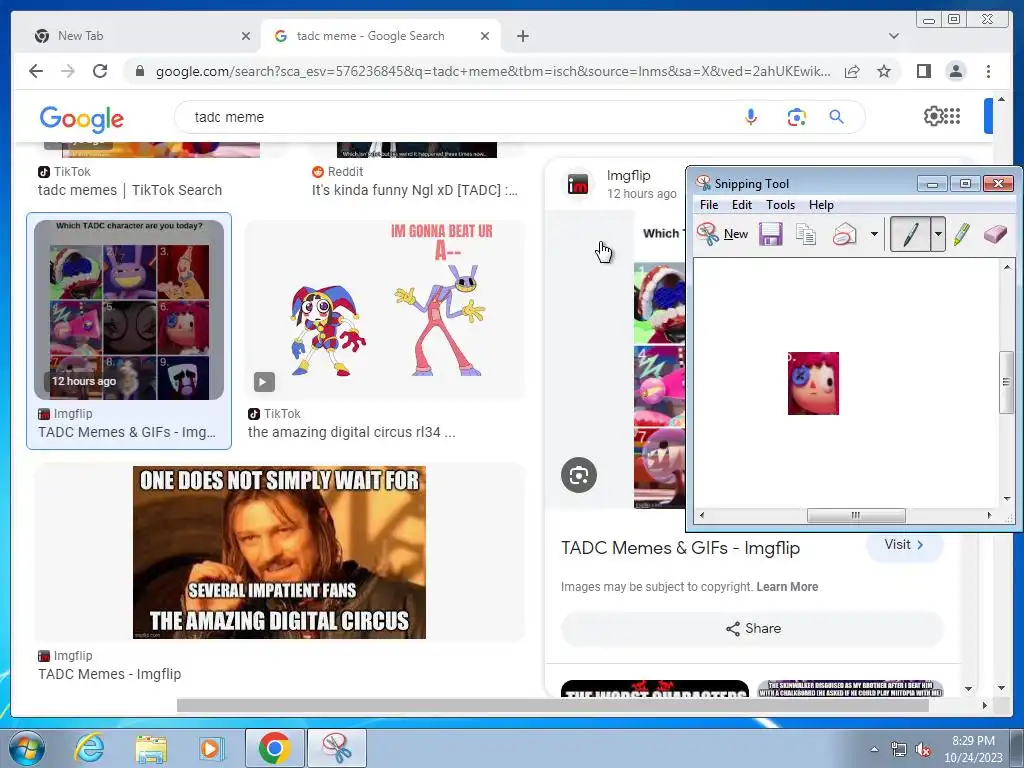Click the New snip scissors icon
This screenshot has width=1024, height=768.
click(x=707, y=234)
